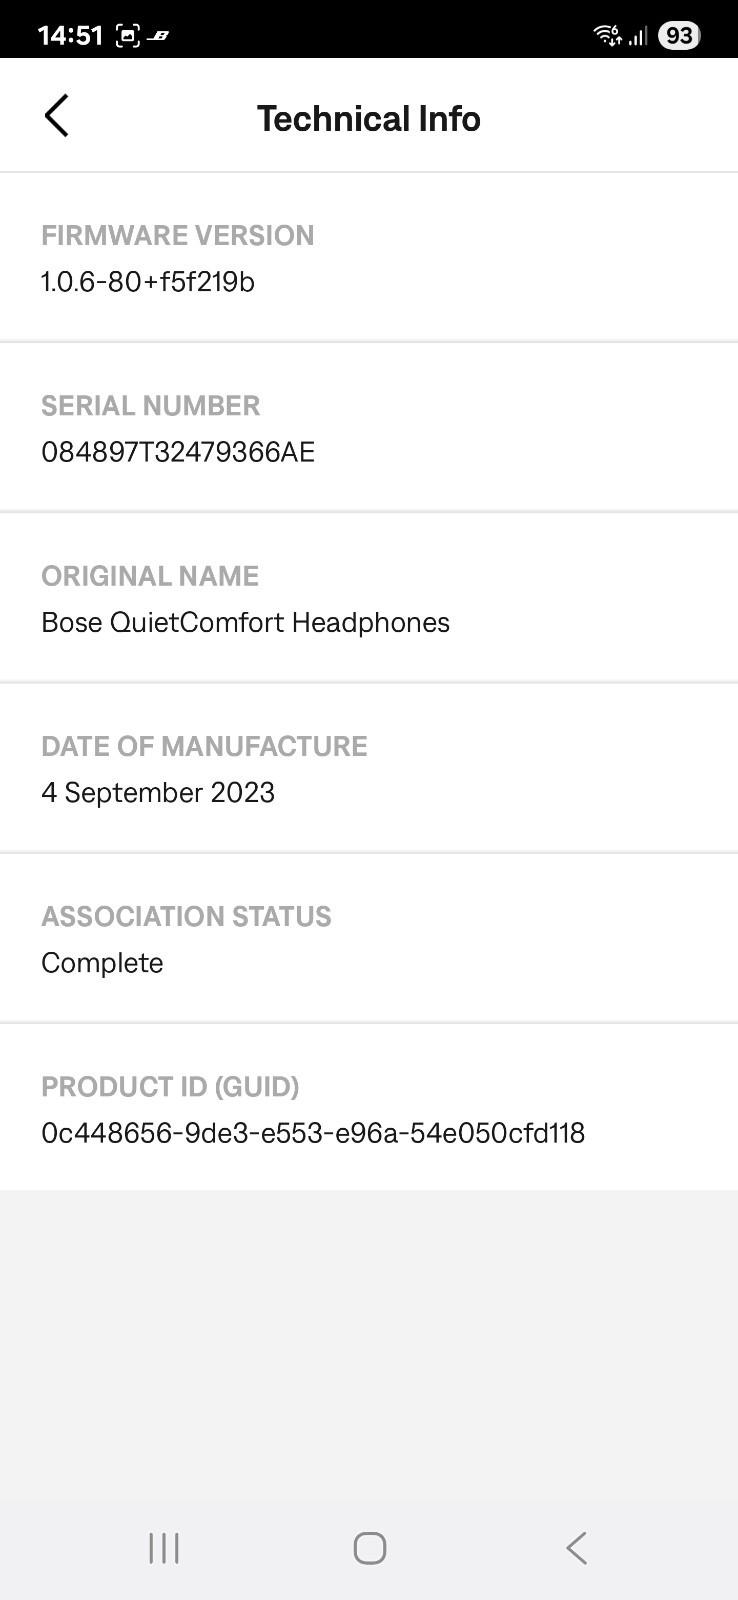
Task: Tap Bose app notification icon
Action: click(x=158, y=37)
